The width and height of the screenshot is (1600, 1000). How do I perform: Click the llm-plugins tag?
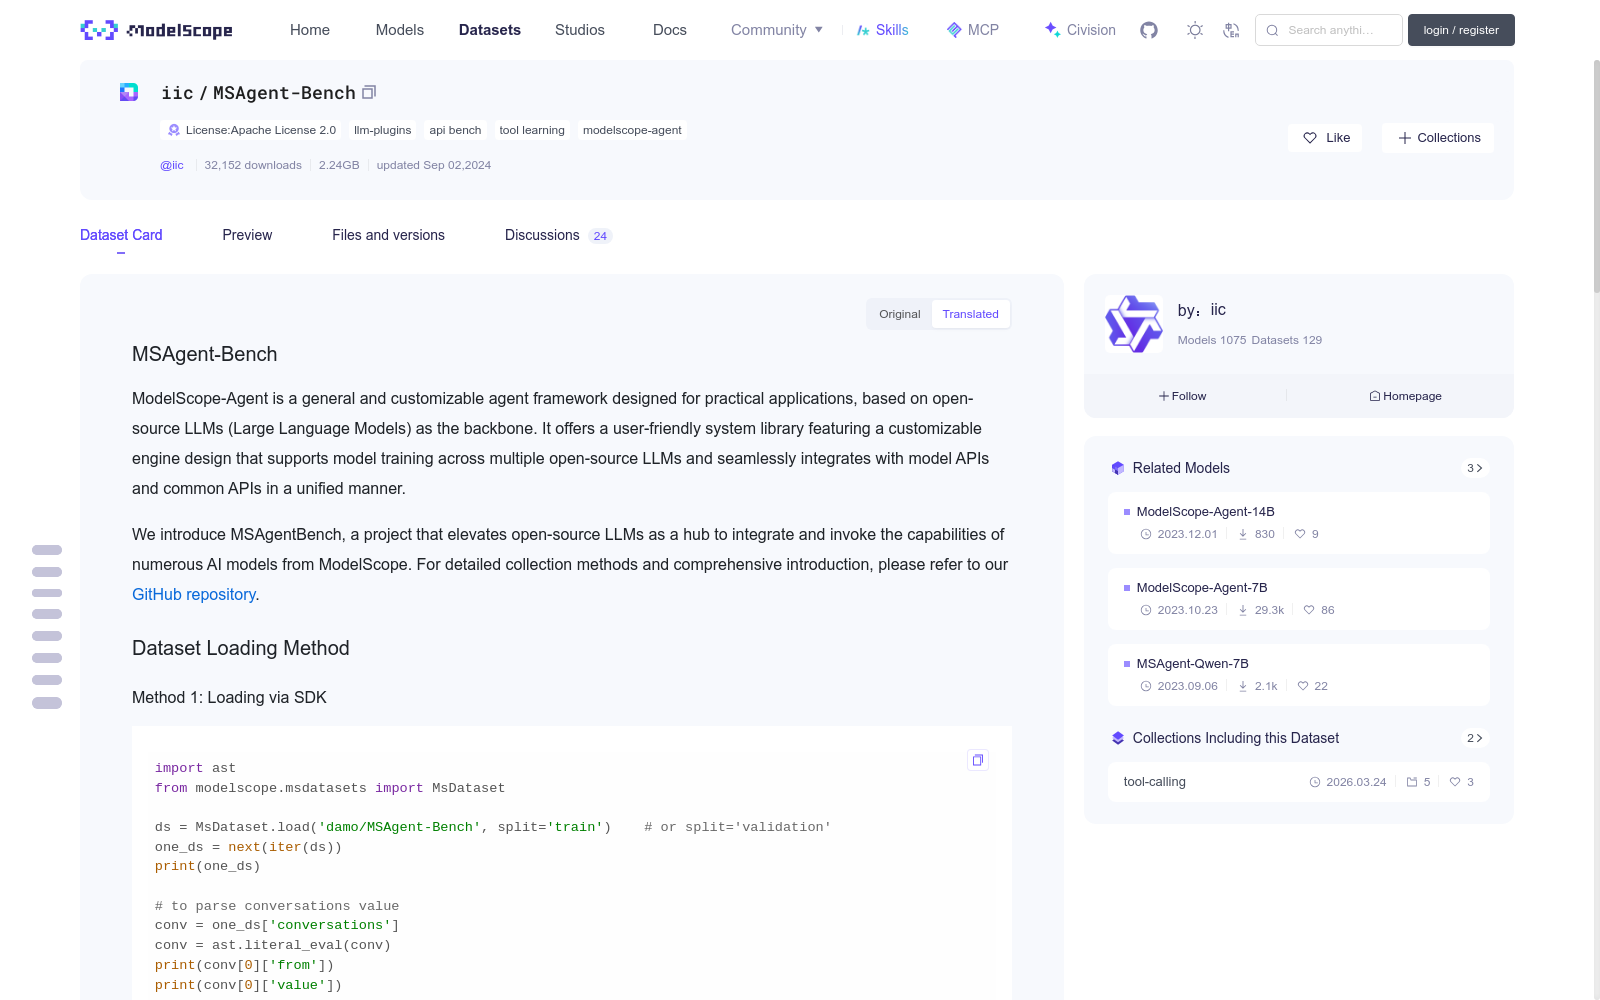[x=383, y=130]
